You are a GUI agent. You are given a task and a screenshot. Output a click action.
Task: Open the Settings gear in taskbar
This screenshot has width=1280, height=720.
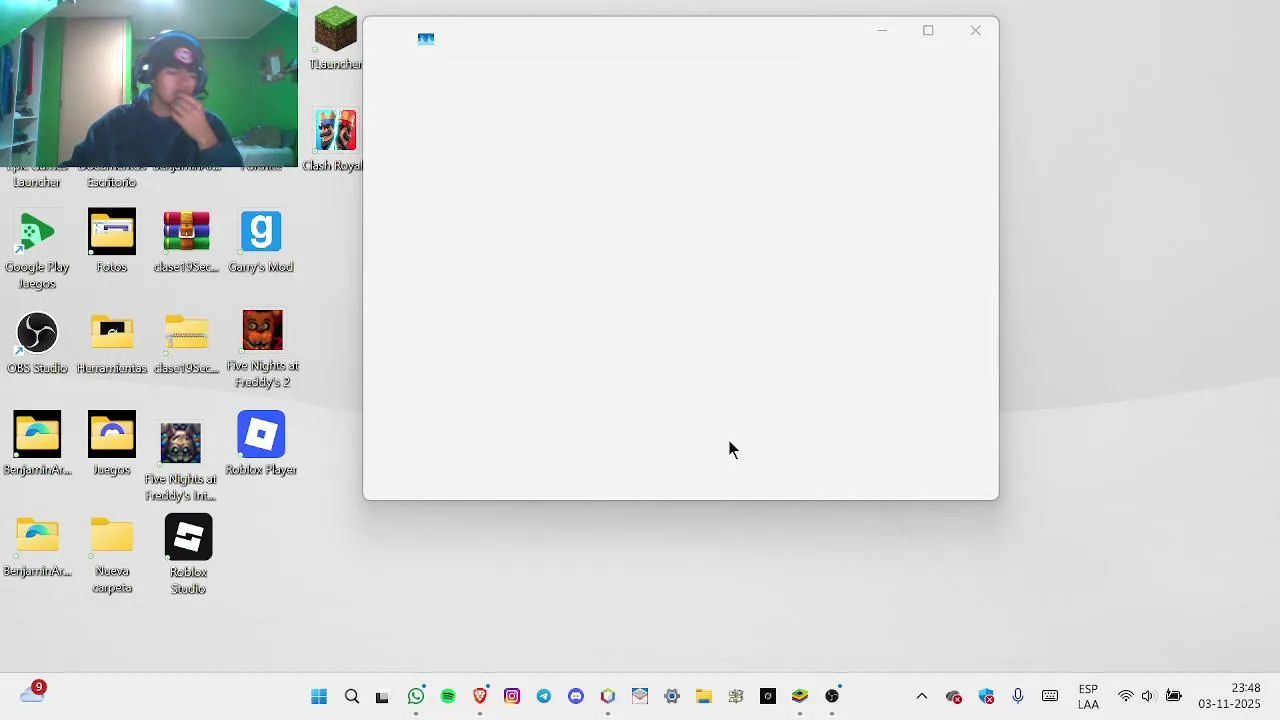coord(672,697)
